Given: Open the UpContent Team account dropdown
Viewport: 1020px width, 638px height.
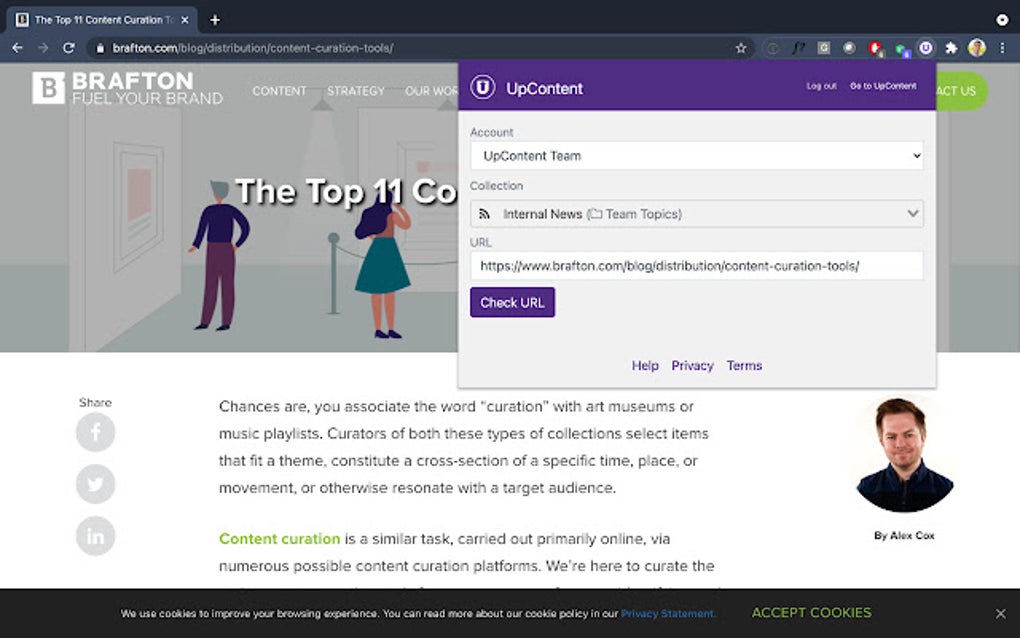Looking at the screenshot, I should click(697, 156).
